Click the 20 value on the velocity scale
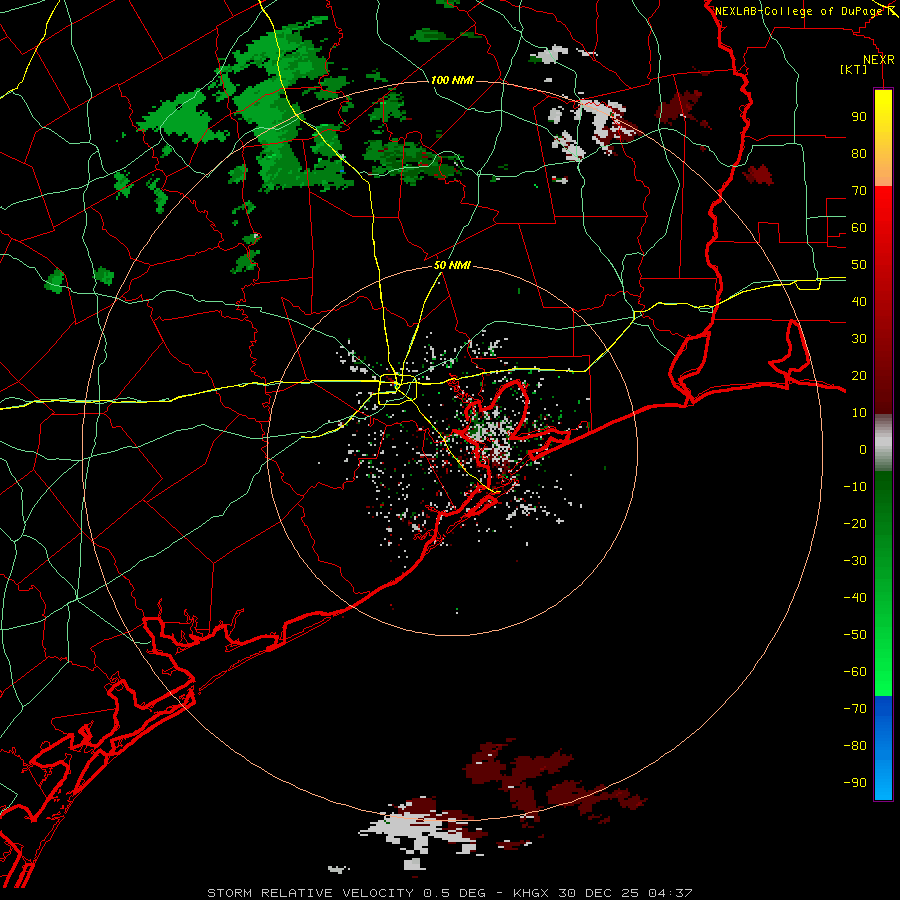This screenshot has height=900, width=900. pos(859,375)
